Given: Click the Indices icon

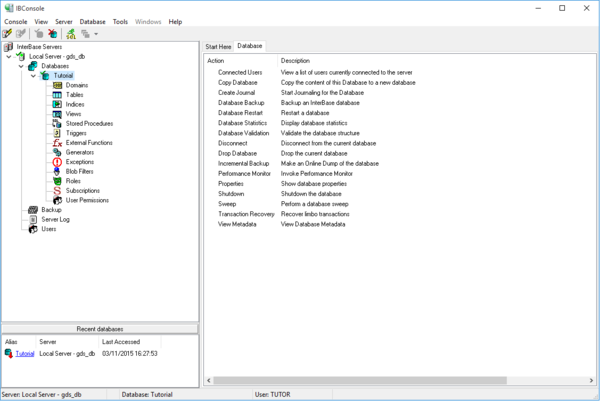Looking at the screenshot, I should [x=57, y=104].
